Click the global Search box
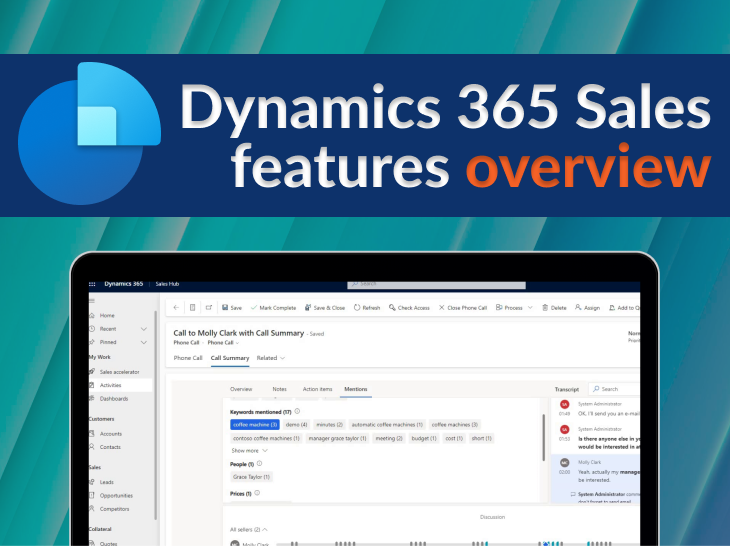 (436, 284)
